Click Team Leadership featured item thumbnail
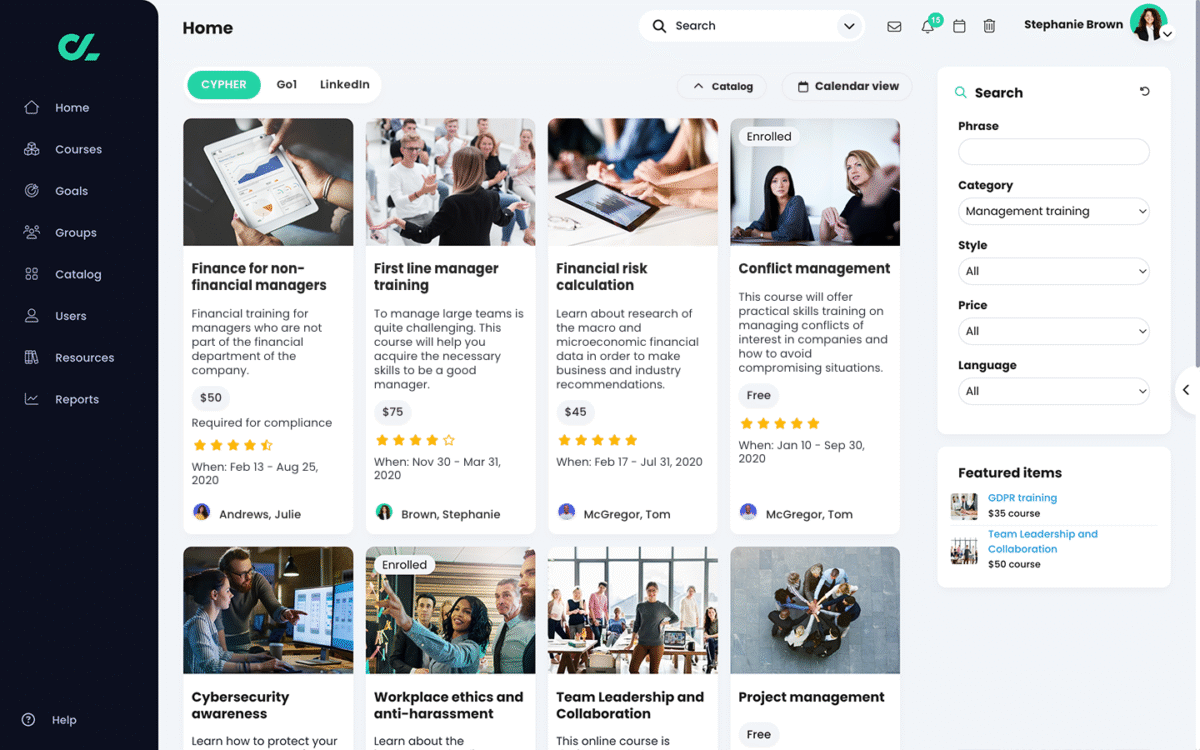The width and height of the screenshot is (1200, 750). pyautogui.click(x=964, y=550)
